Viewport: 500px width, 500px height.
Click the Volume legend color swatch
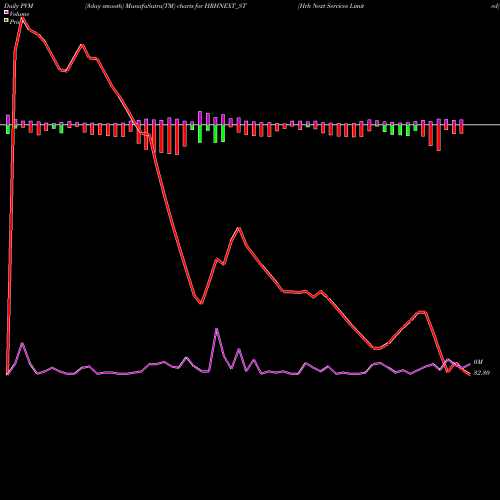(6, 12)
